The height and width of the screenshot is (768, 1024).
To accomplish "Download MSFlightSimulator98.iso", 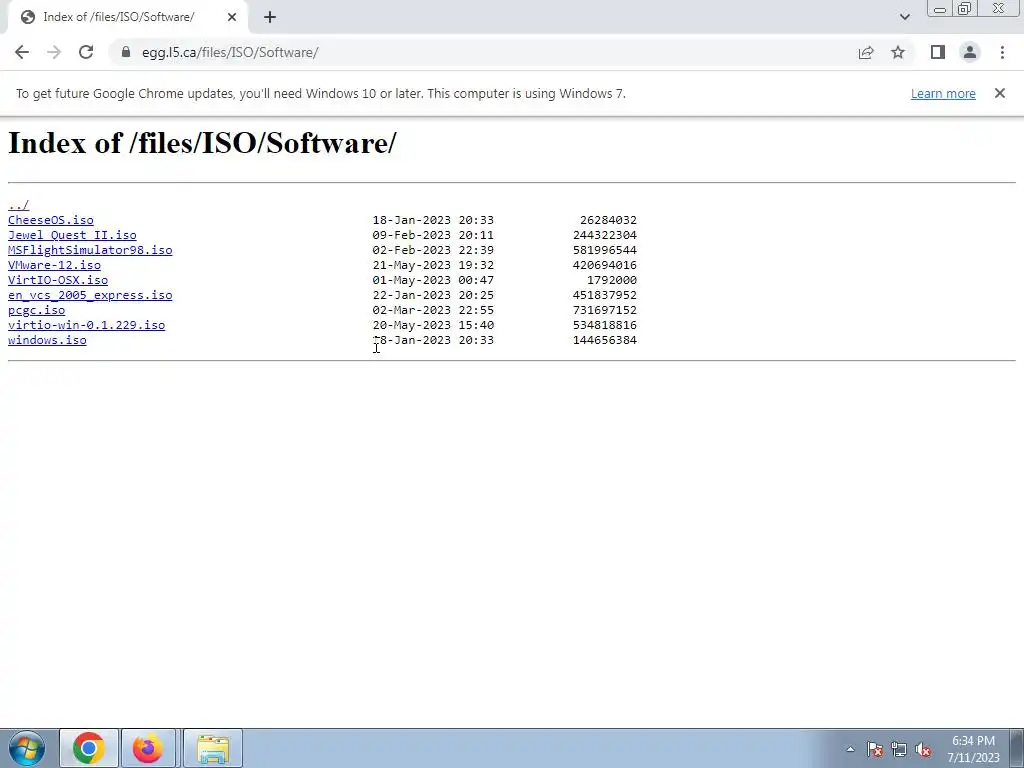I will pos(90,250).
